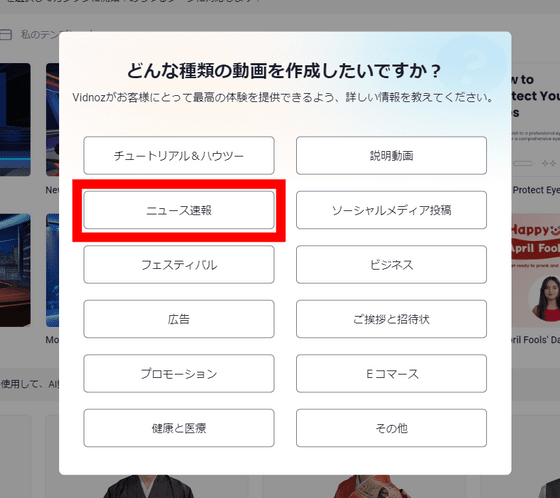Select その他 option
The image size is (560, 498).
tap(391, 428)
